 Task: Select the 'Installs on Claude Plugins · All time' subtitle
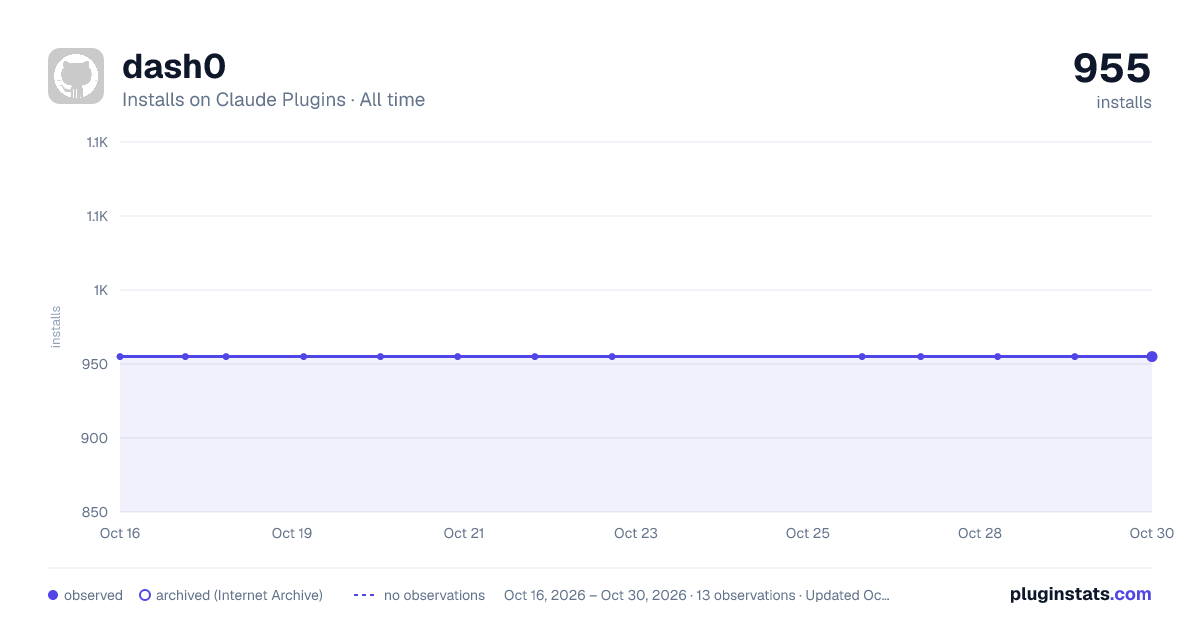pos(273,100)
